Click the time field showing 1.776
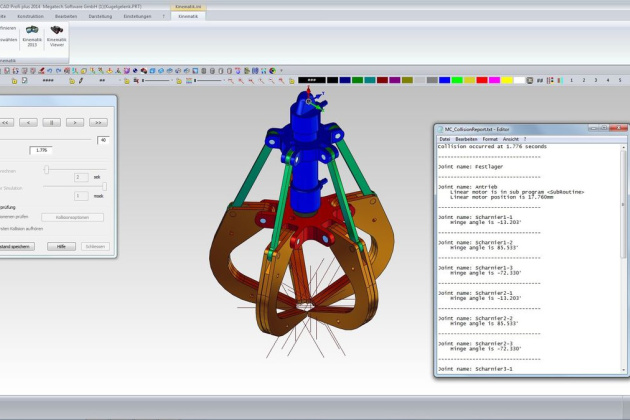This screenshot has width=630, height=420. tap(42, 150)
